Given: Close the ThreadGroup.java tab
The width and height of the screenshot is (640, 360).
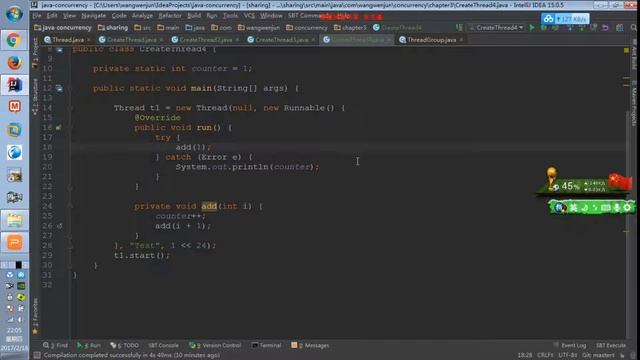Looking at the screenshot, I should pos(461,40).
